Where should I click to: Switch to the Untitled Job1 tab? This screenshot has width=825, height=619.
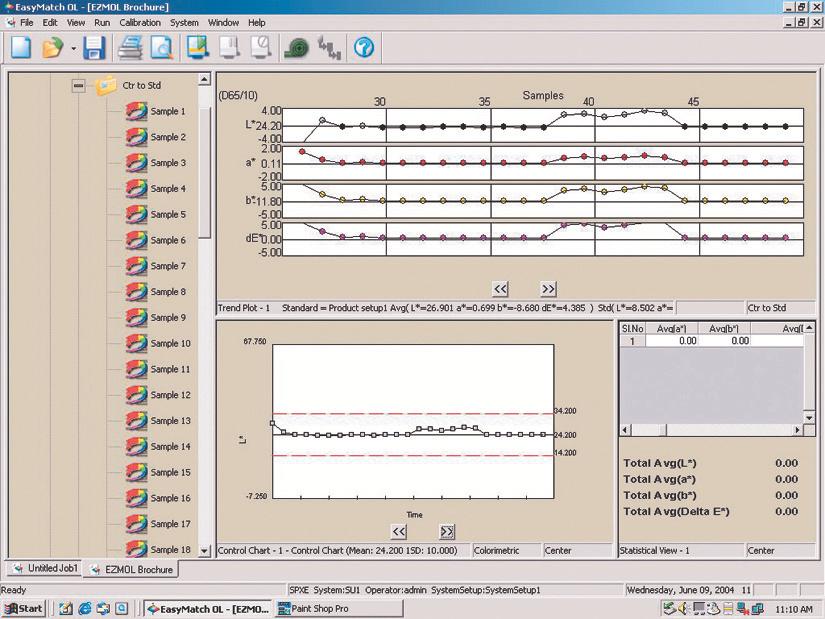click(45, 569)
